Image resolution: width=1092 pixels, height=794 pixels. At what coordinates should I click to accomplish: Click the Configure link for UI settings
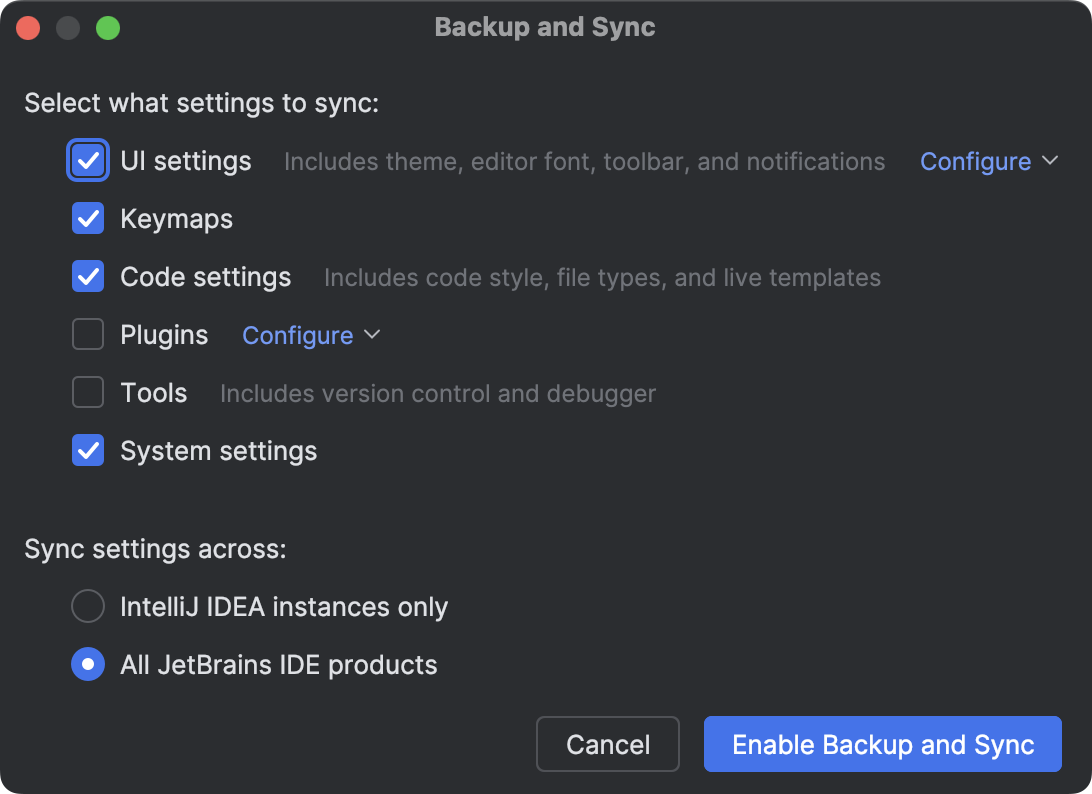point(975,161)
